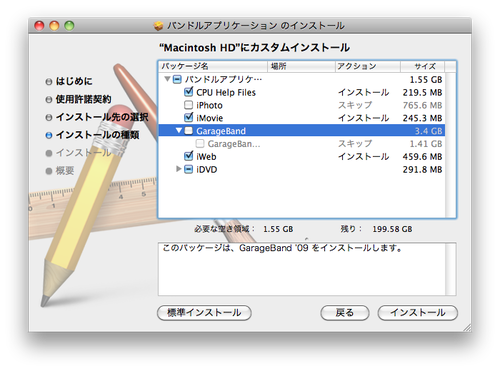Click the 245.3 MB size value

click(x=422, y=118)
